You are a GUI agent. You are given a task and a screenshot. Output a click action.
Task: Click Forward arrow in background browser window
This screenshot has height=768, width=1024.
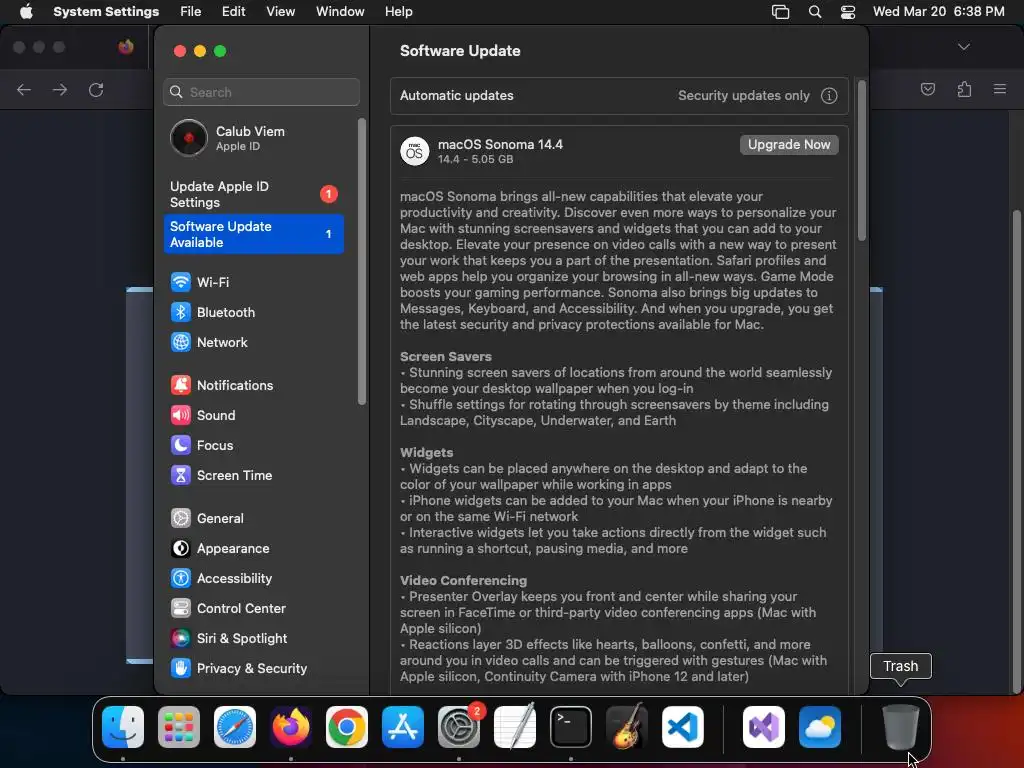pos(60,90)
